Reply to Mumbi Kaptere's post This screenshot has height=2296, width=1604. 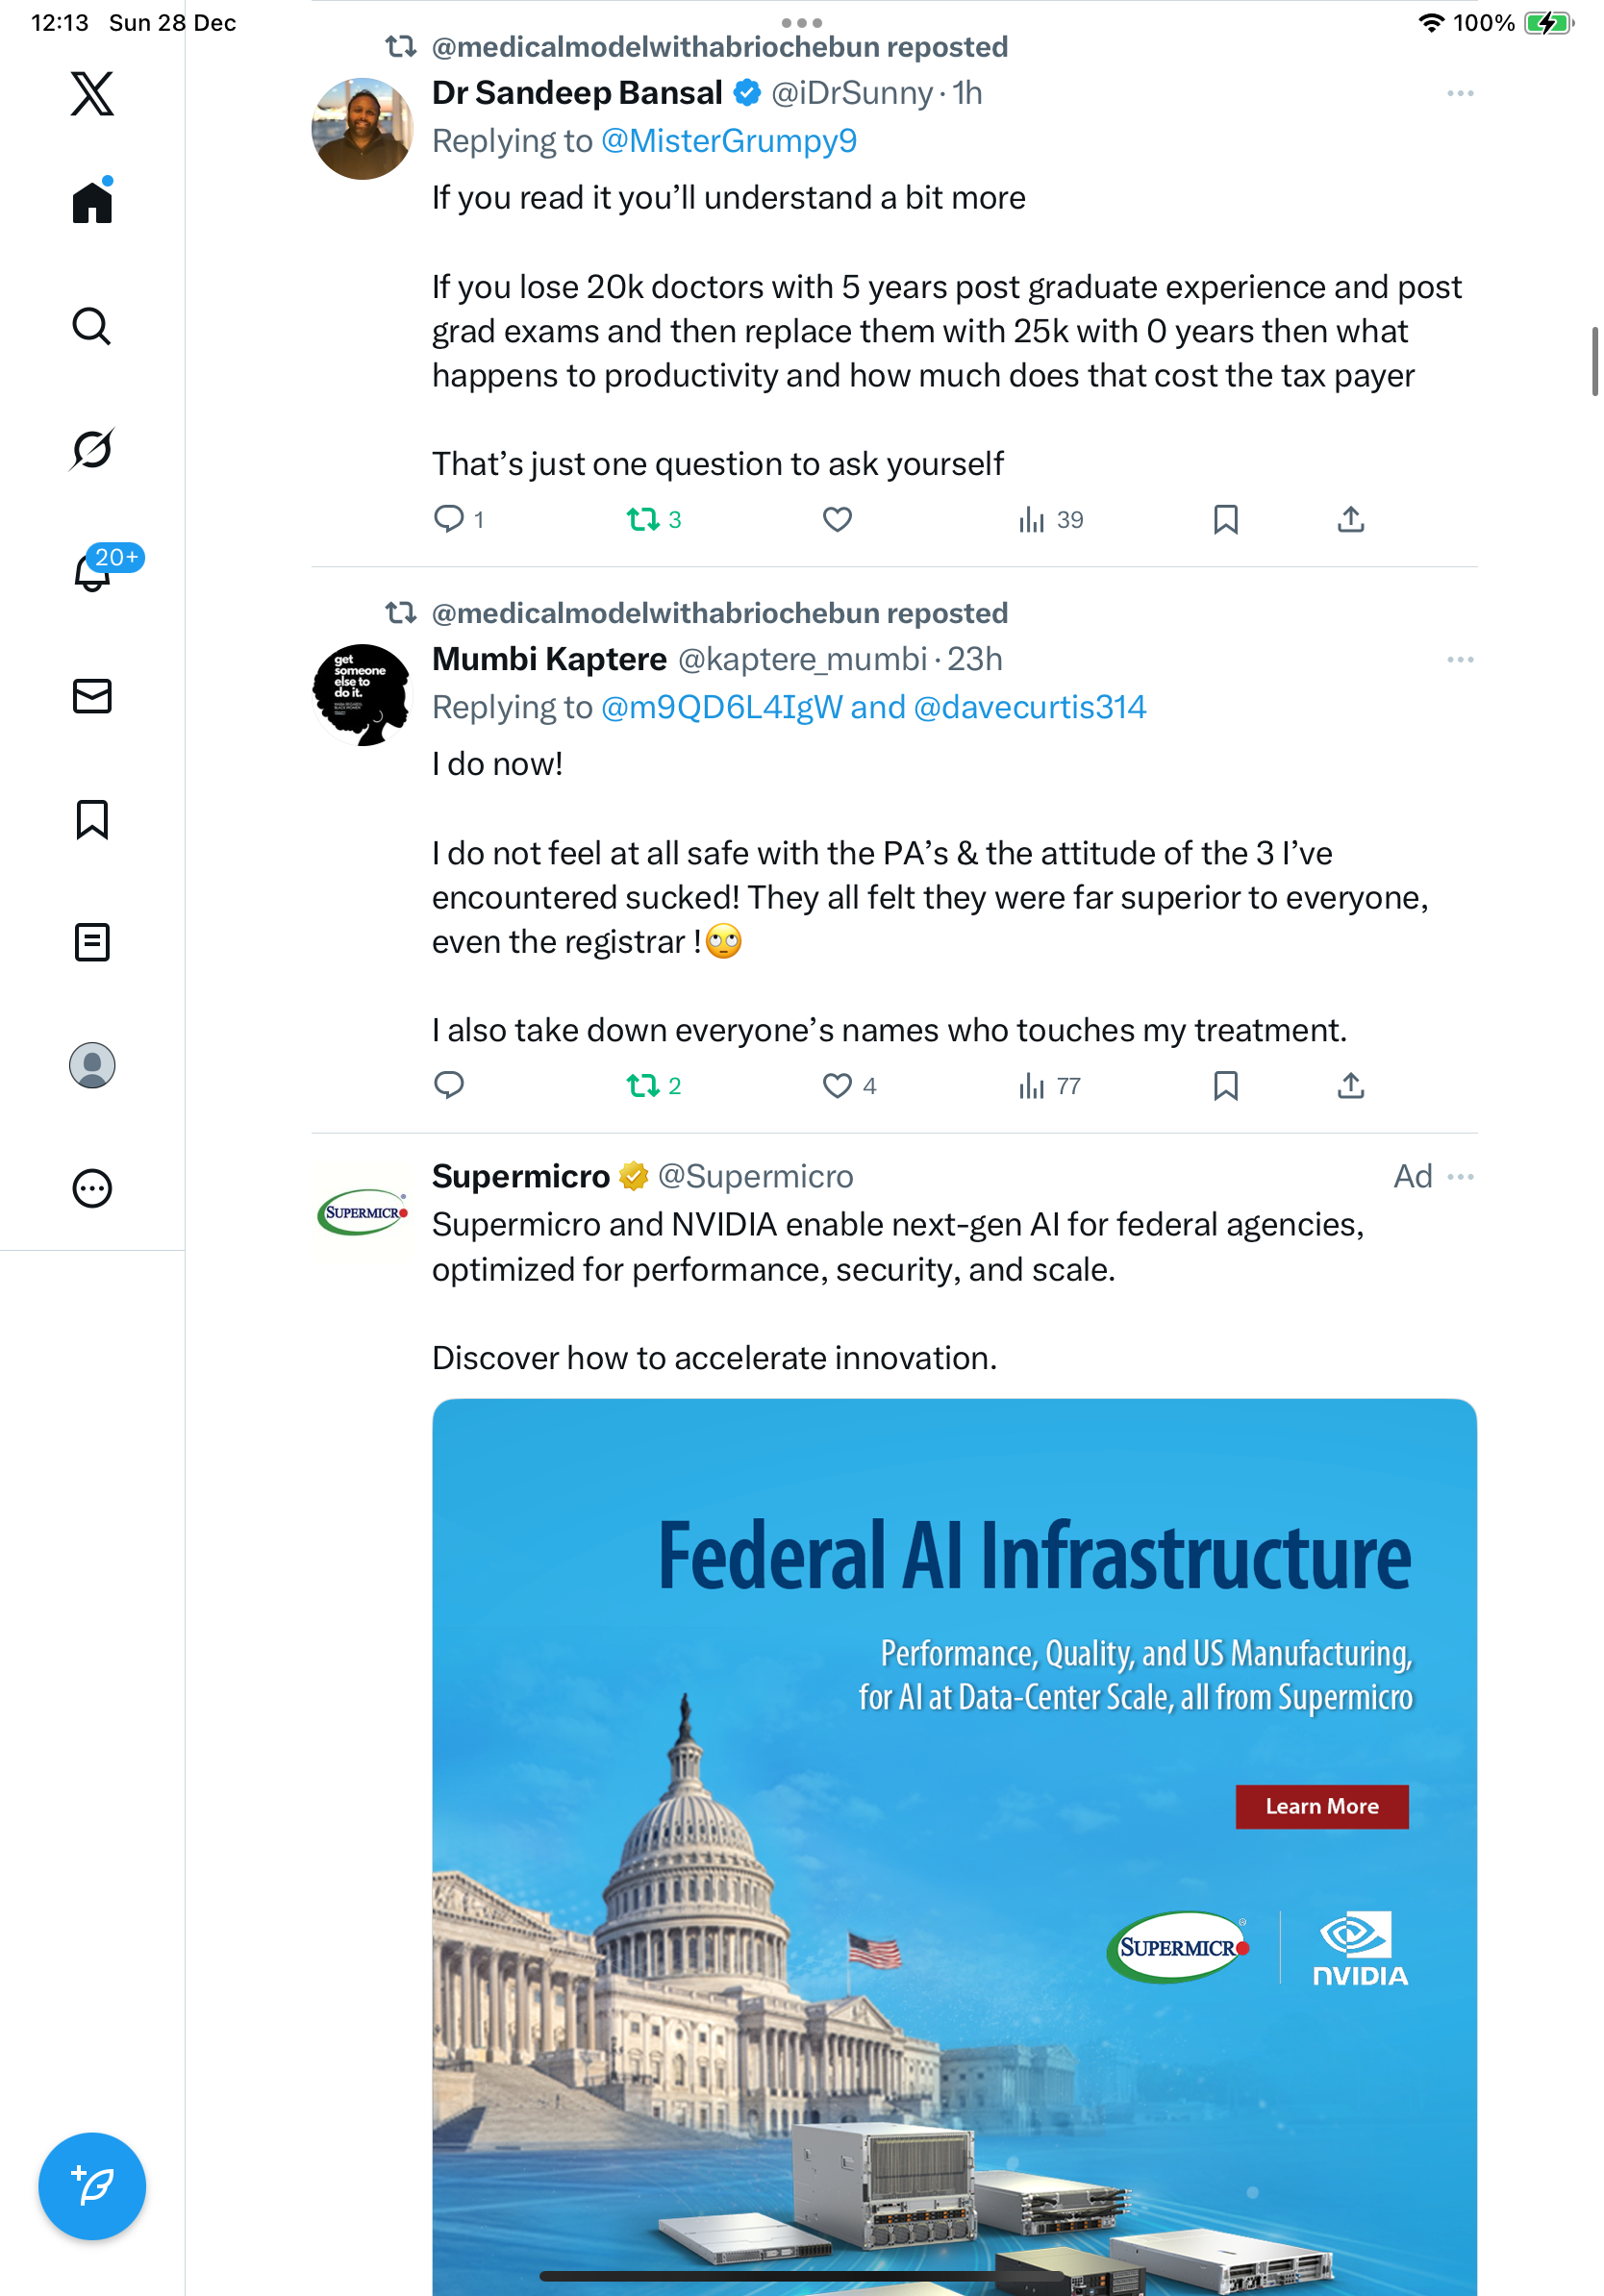[x=449, y=1085]
